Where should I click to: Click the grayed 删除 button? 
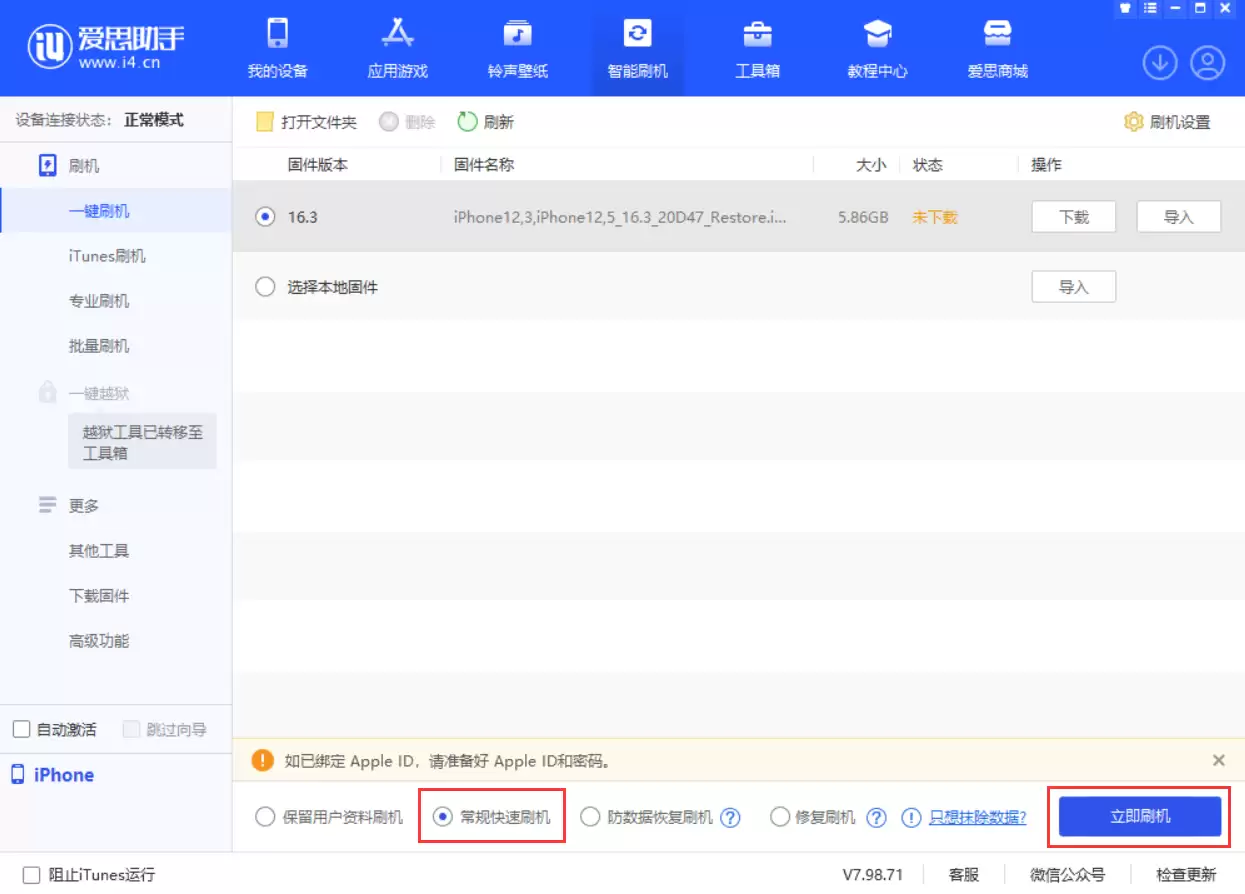coord(408,122)
